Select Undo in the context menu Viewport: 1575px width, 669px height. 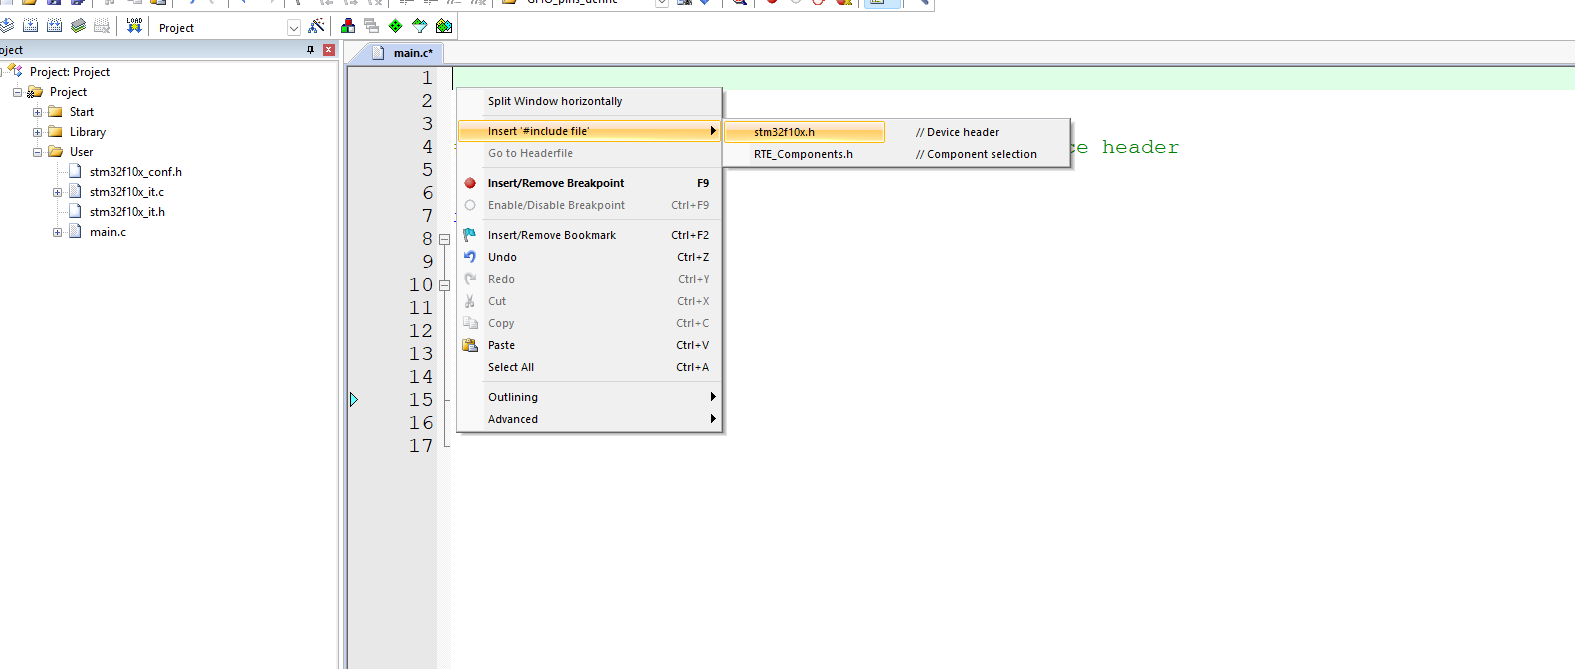(x=589, y=257)
